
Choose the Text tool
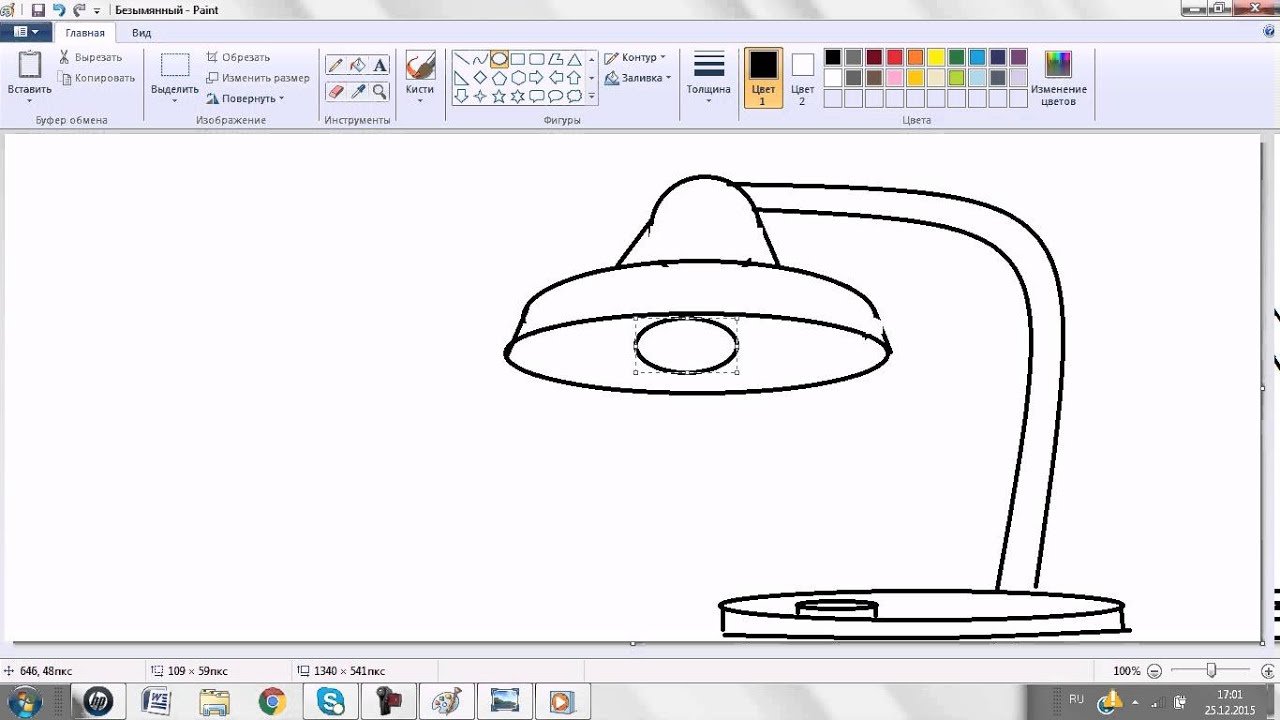coord(380,66)
